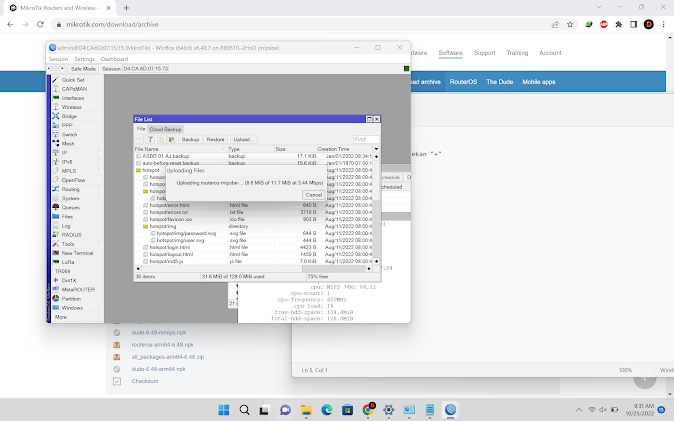Open Files in the WinBox sidebar
The image size is (674, 421).
[67, 216]
